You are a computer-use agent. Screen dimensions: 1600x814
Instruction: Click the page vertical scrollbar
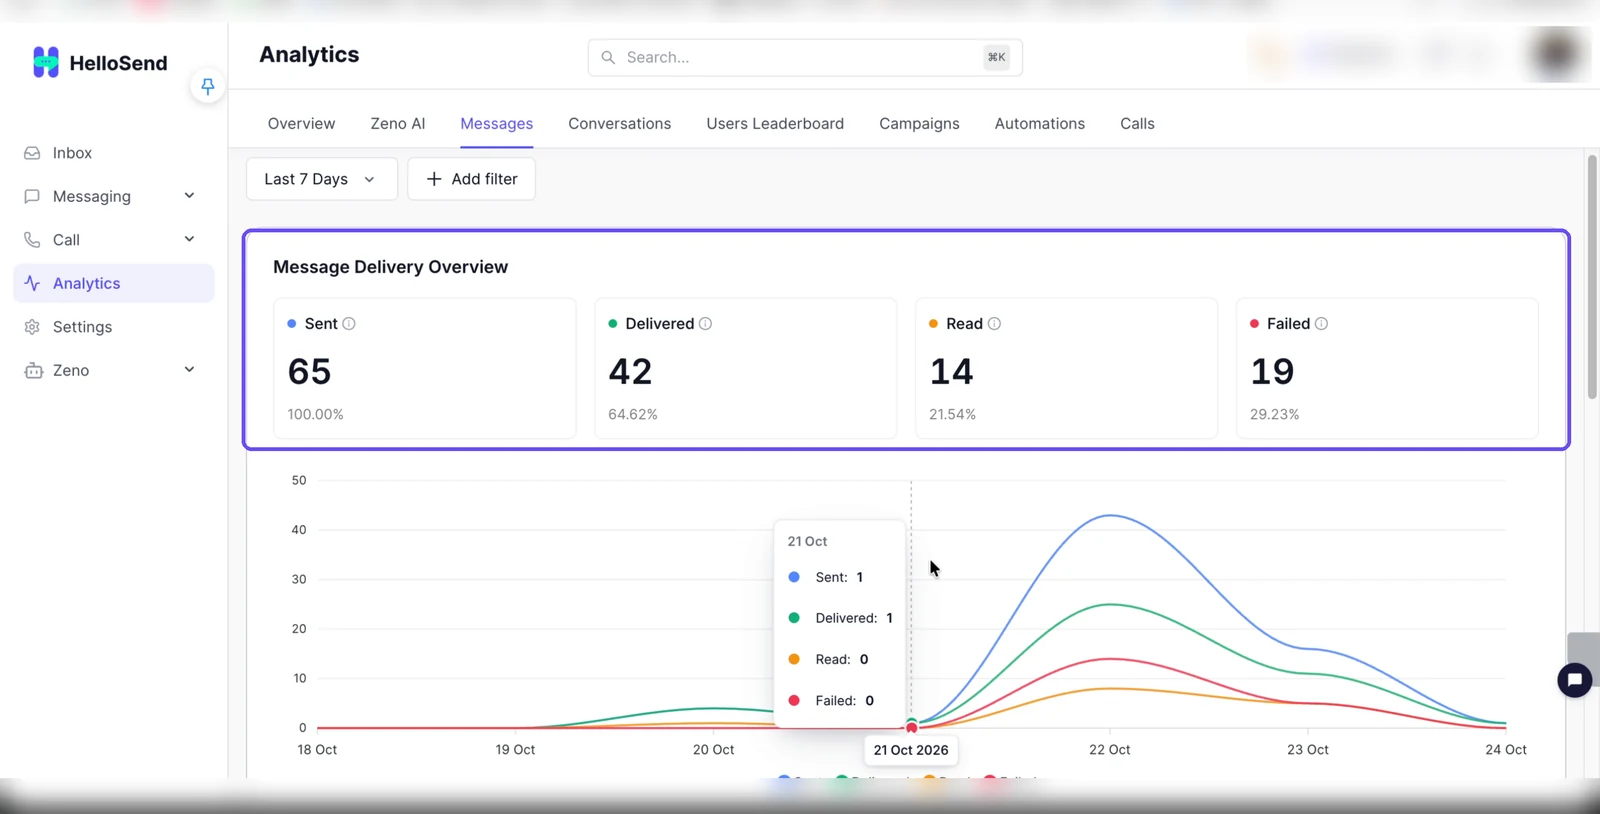[1592, 277]
